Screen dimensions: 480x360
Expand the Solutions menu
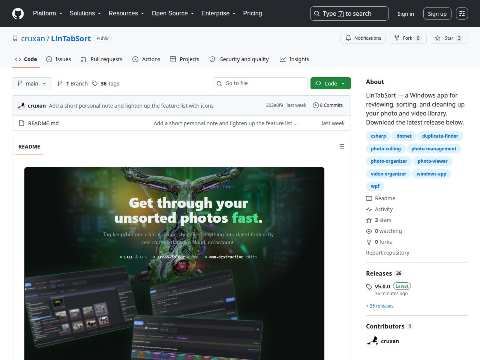pos(85,13)
